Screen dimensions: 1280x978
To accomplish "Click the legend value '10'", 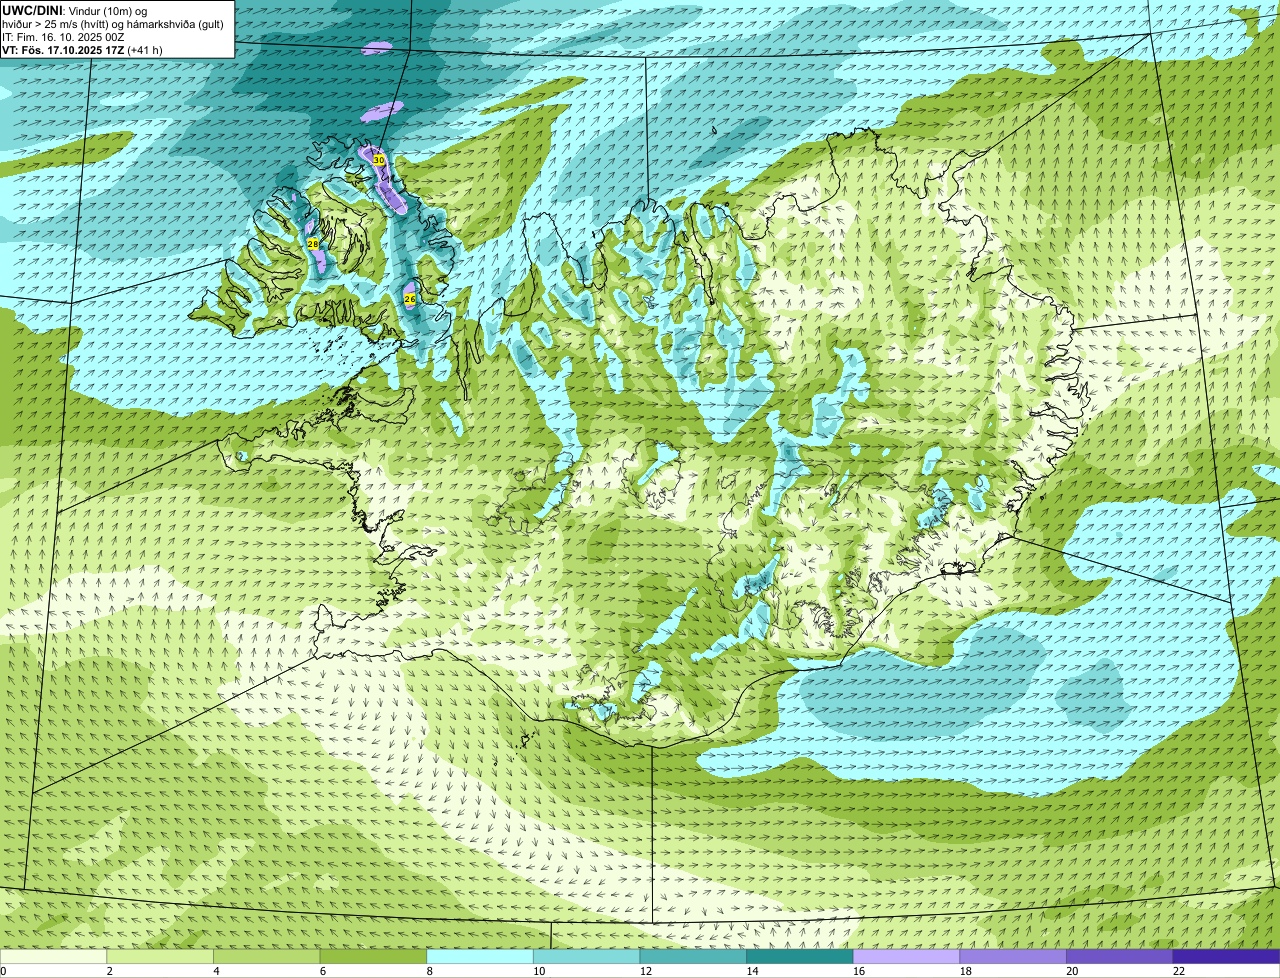I will point(539,971).
